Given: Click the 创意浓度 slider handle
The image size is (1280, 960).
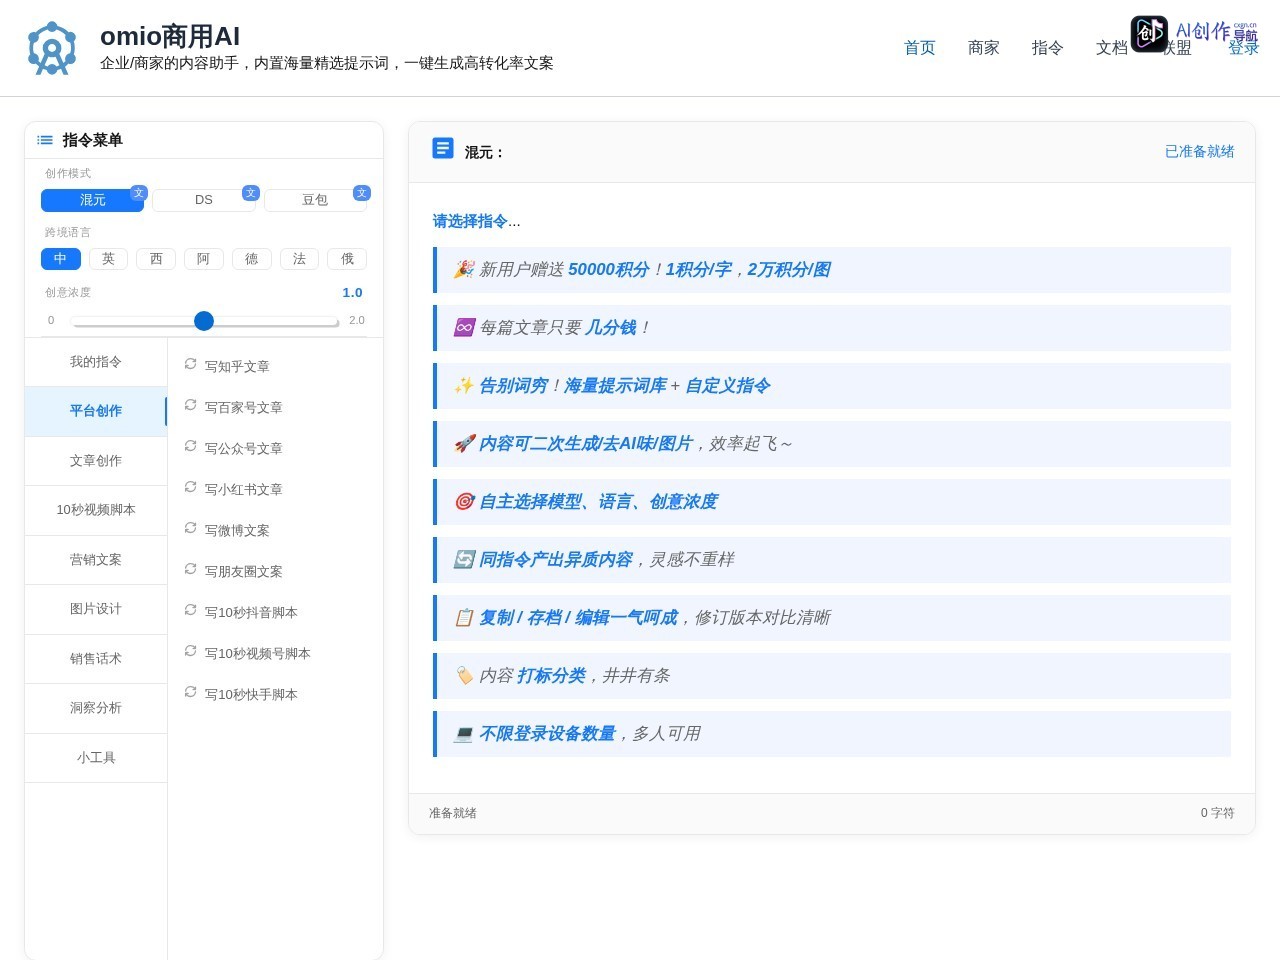Looking at the screenshot, I should click(204, 321).
